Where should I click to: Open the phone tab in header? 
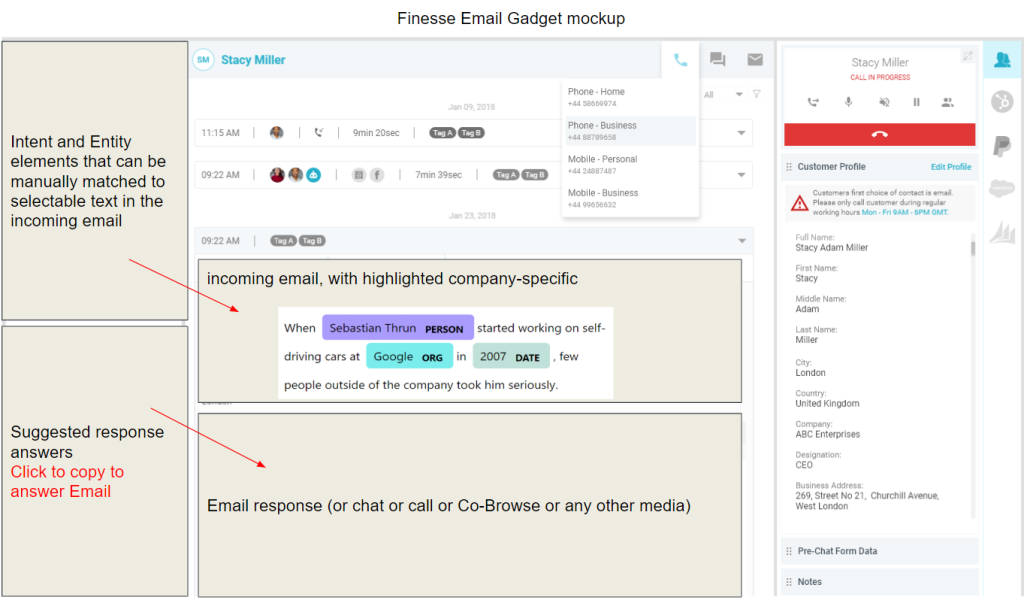pyautogui.click(x=680, y=60)
